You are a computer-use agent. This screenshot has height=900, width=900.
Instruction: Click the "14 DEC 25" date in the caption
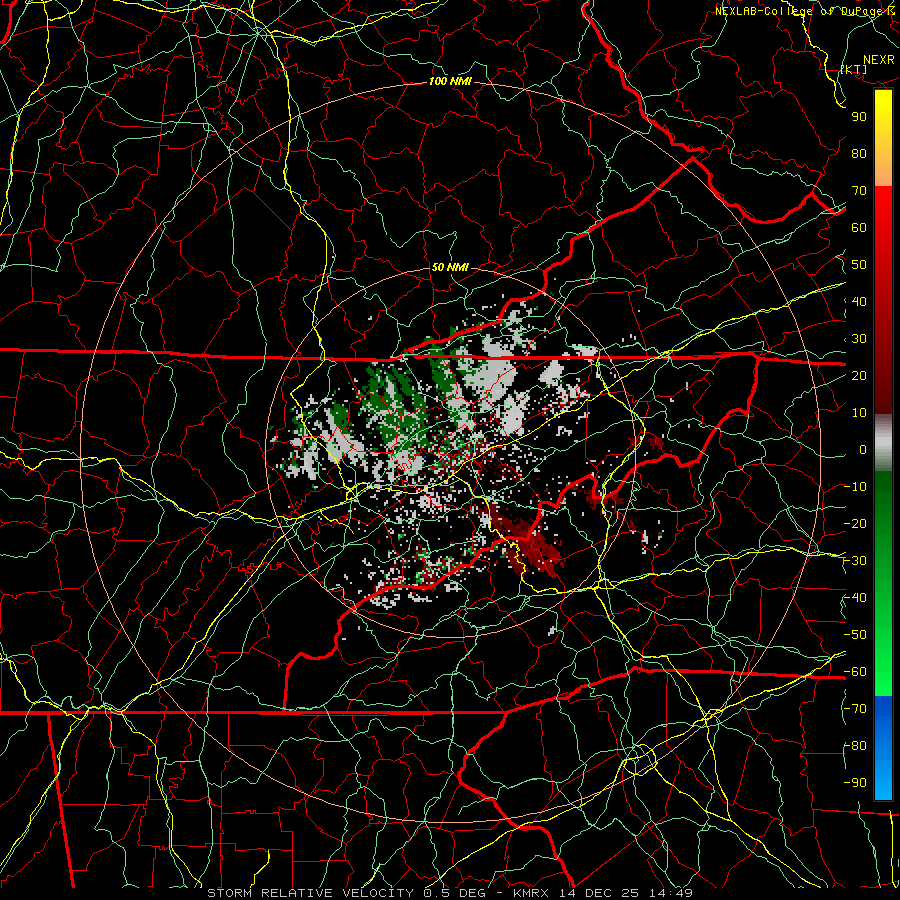pos(599,893)
